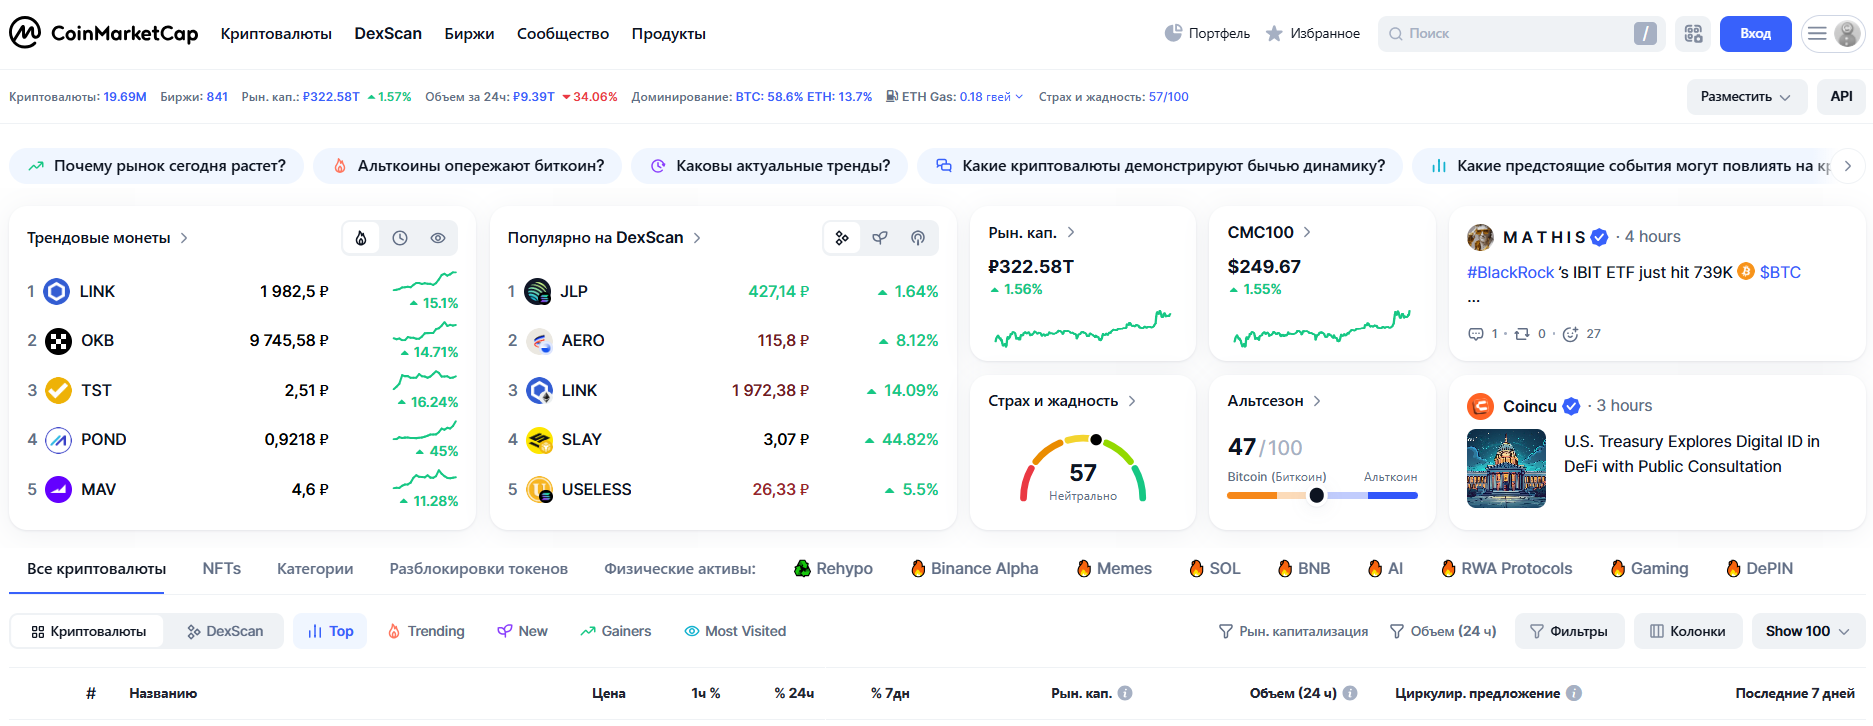1873x726 pixels.
Task: Open Страх и жадность card chevron
Action: coord(1132,401)
